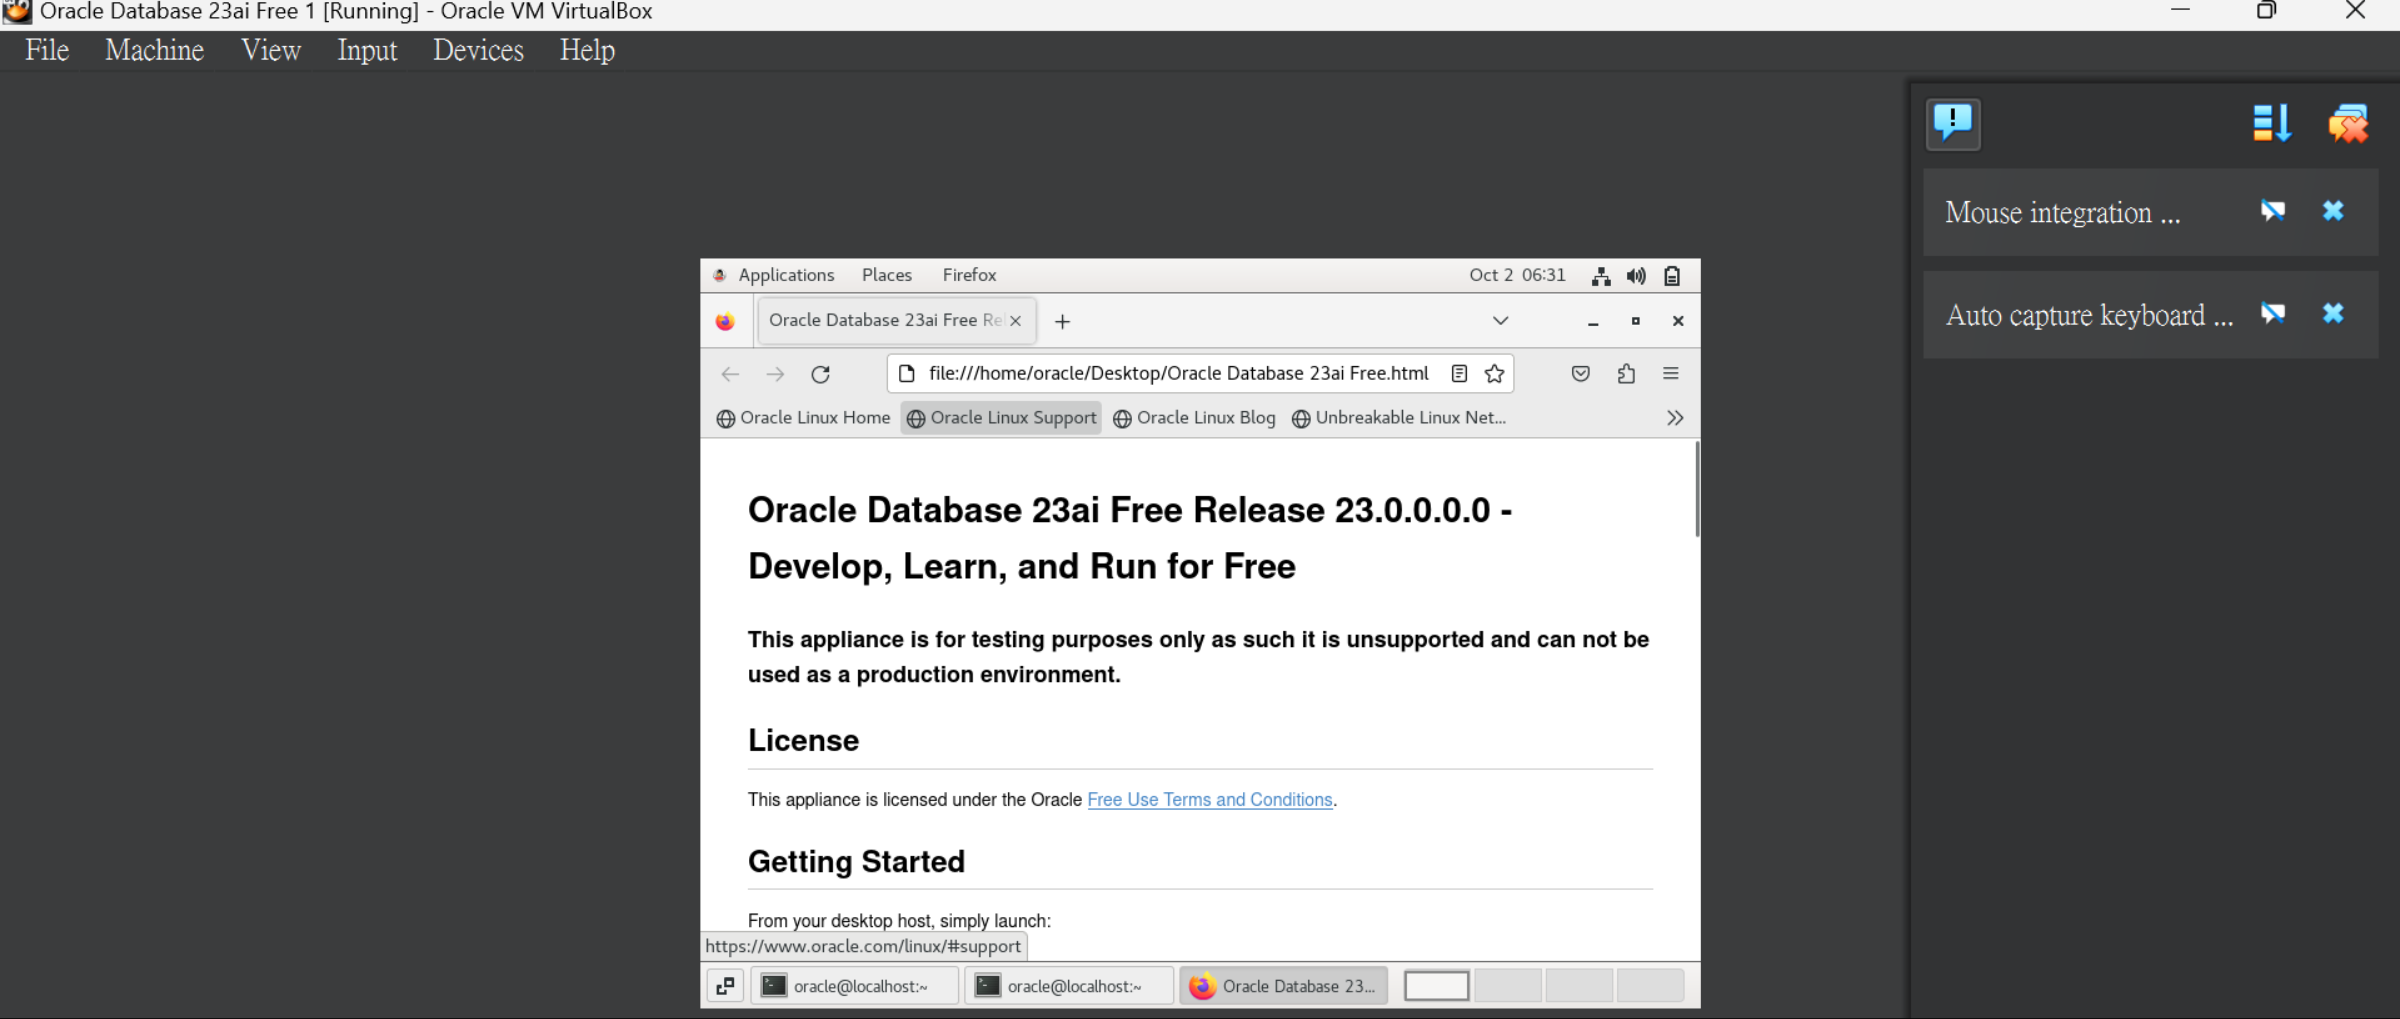Open the Oracle Linux Support bookmark

point(1001,418)
